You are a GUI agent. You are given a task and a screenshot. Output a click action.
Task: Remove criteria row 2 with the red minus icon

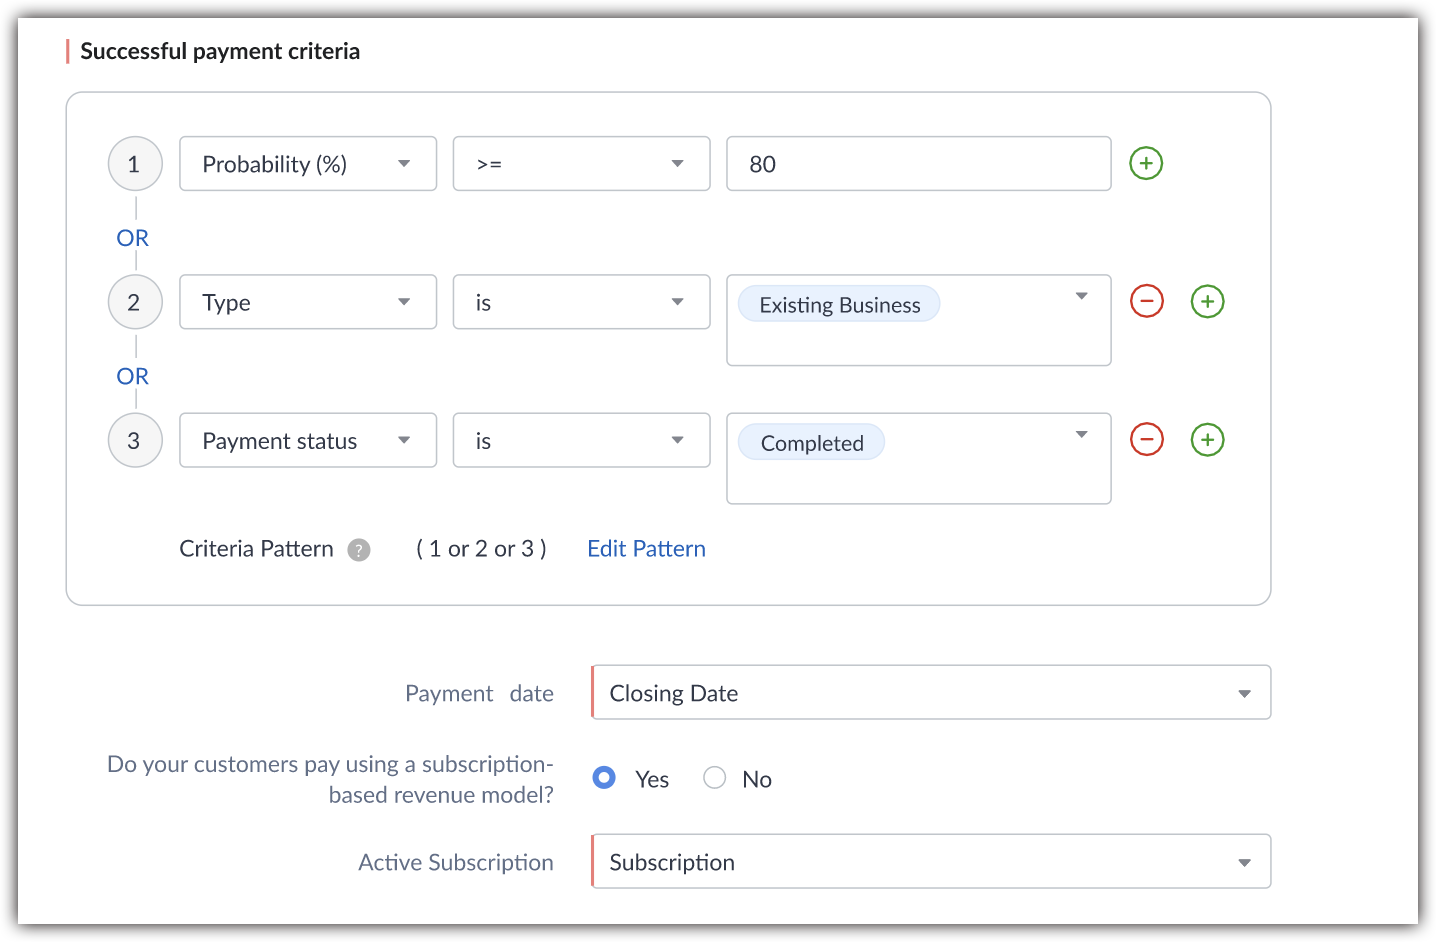[1146, 301]
